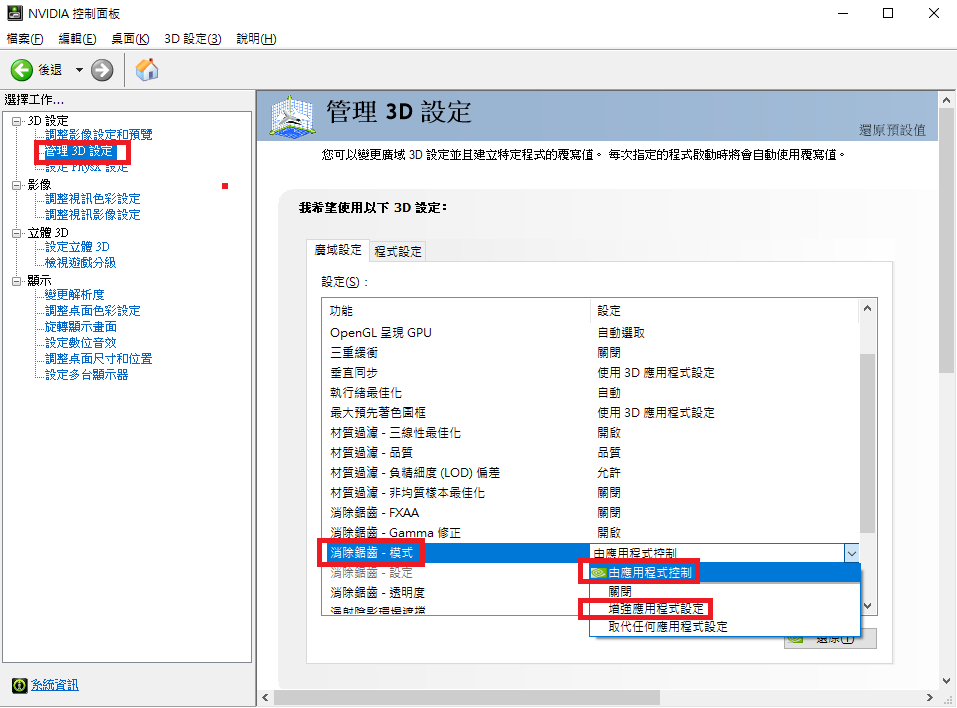Select the 最大預先著色圖框 setting row

coord(590,413)
